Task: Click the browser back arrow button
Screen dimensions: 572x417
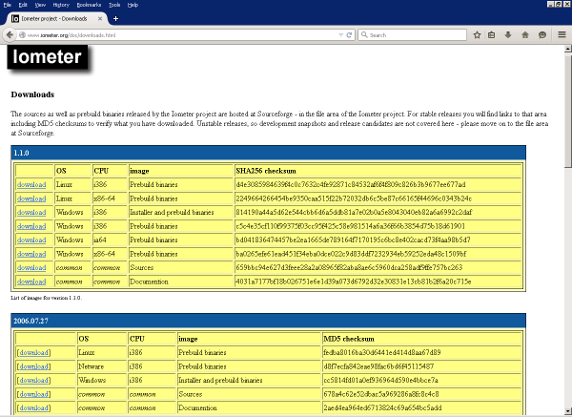Action: click(10, 35)
